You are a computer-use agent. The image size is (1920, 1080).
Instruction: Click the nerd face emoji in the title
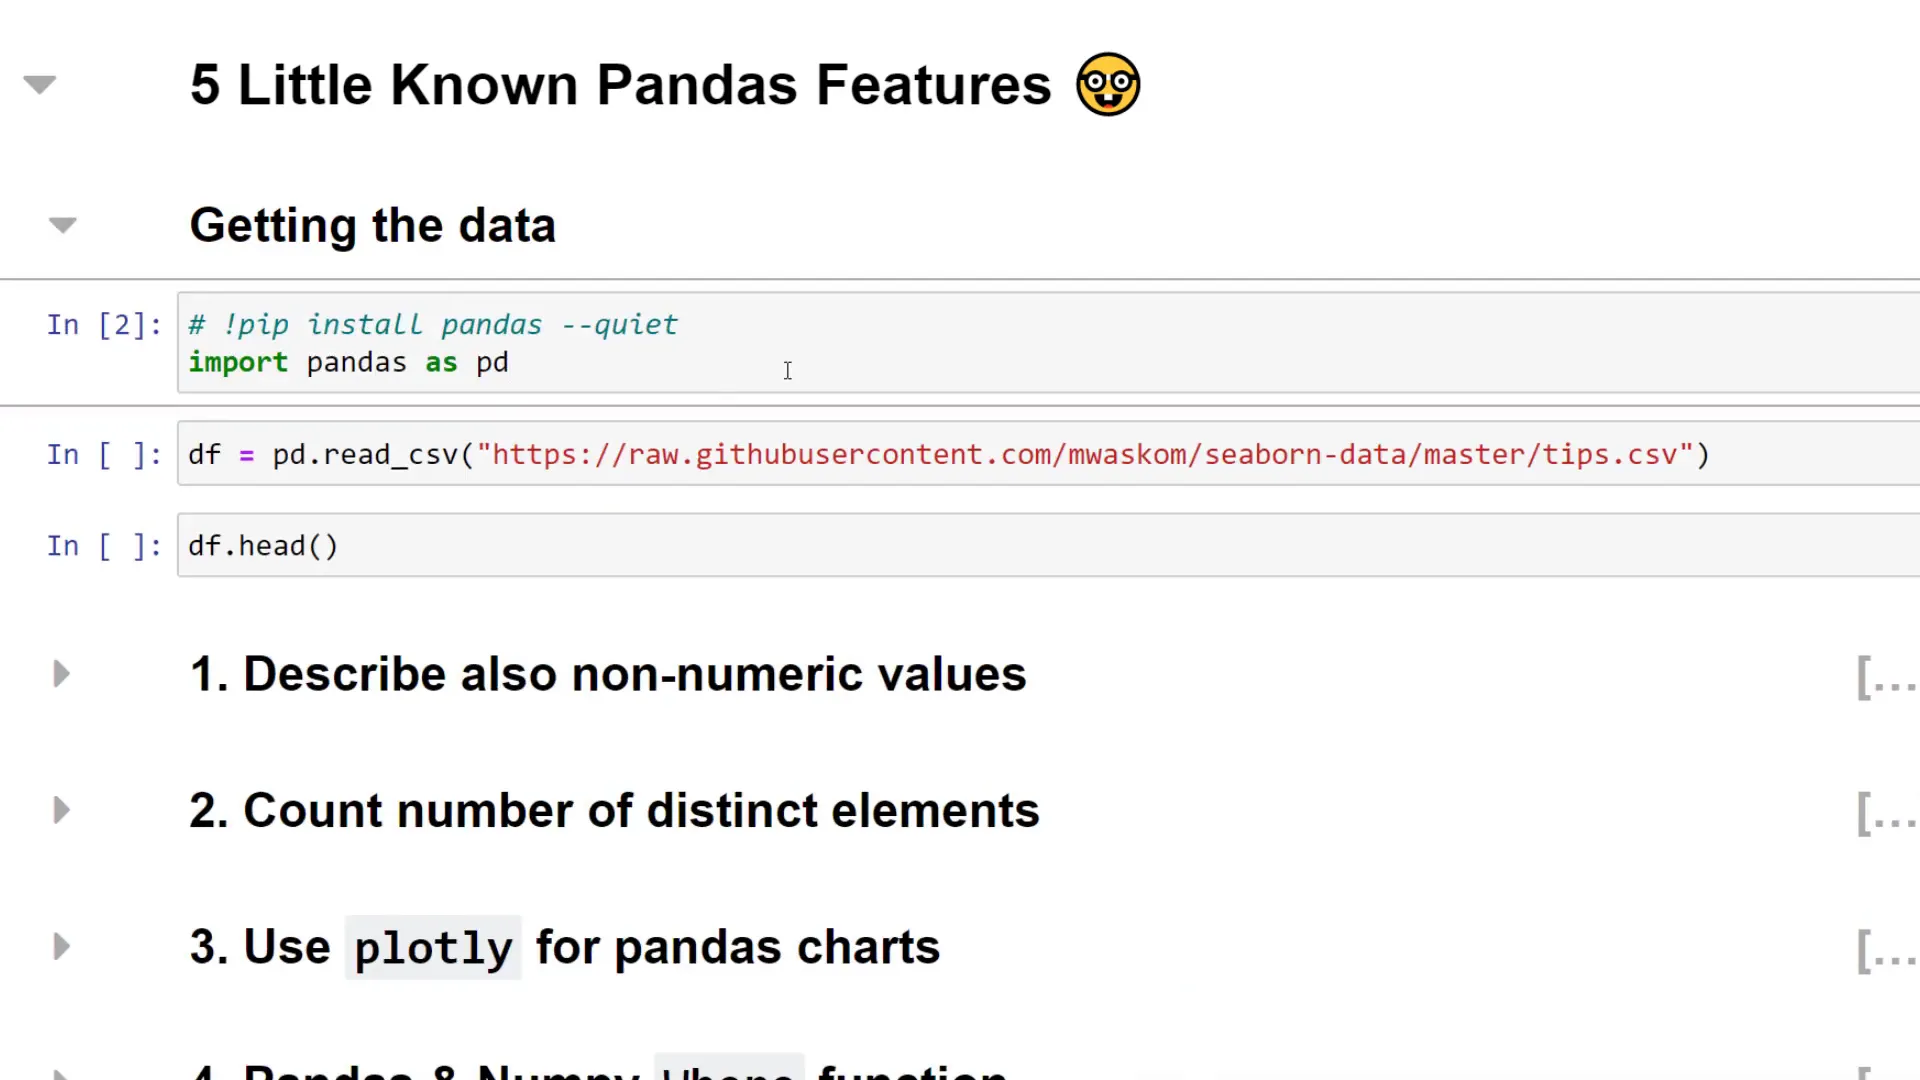click(x=1107, y=84)
